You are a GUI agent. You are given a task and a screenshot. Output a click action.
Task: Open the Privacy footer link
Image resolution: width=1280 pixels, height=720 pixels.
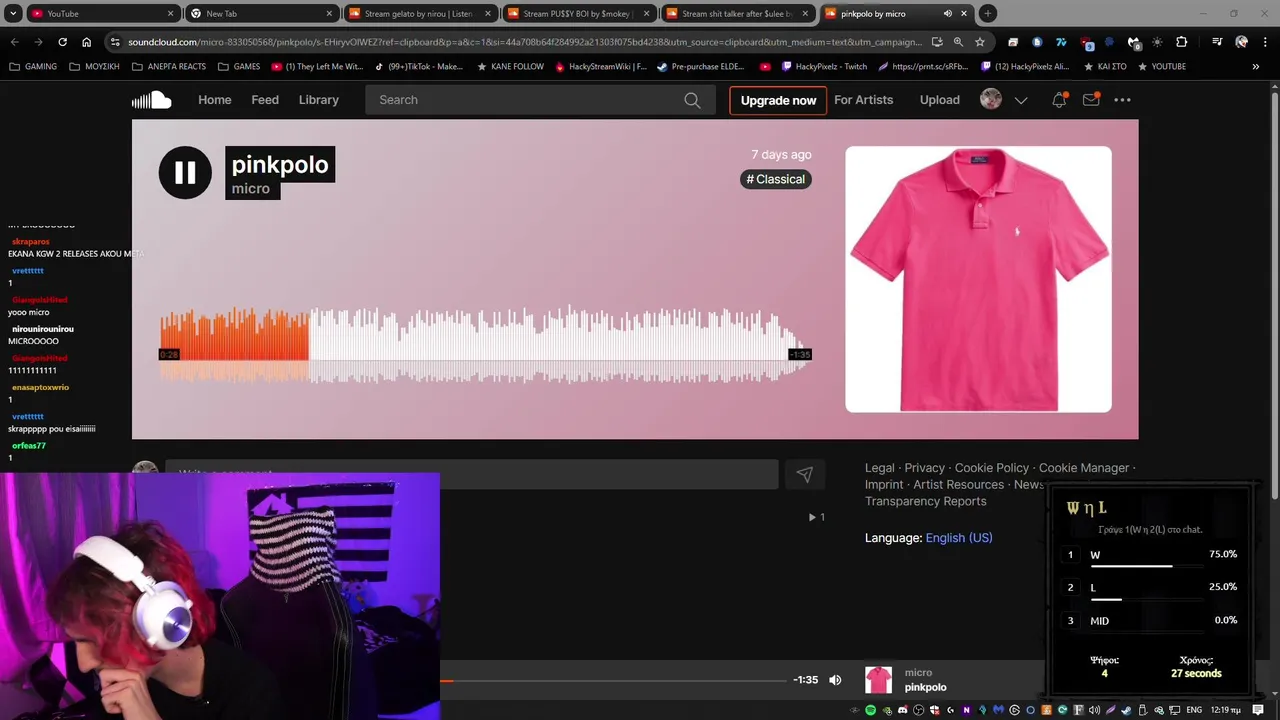click(925, 468)
